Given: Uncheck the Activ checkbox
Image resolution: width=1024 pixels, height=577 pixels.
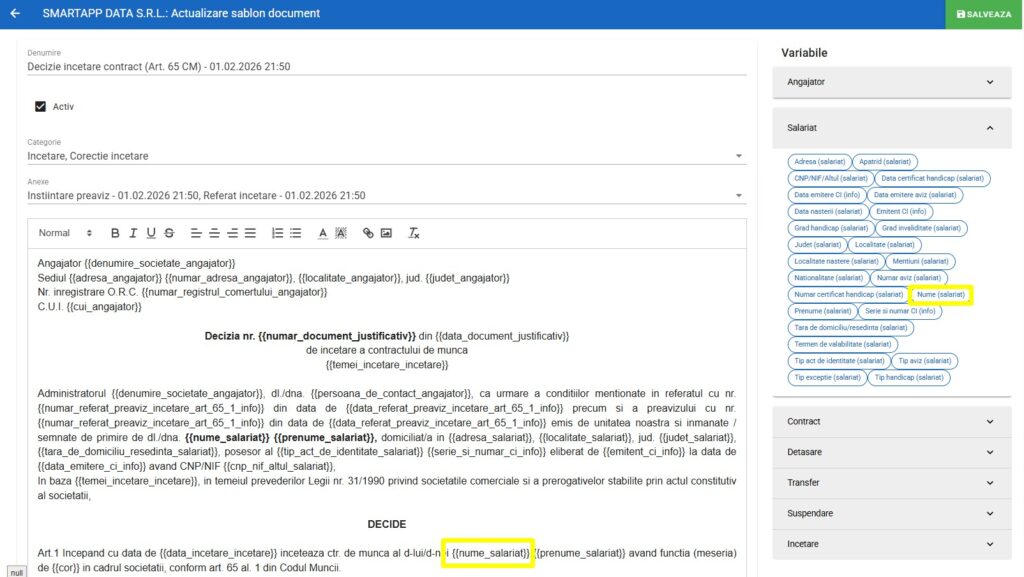Looking at the screenshot, I should click(41, 106).
